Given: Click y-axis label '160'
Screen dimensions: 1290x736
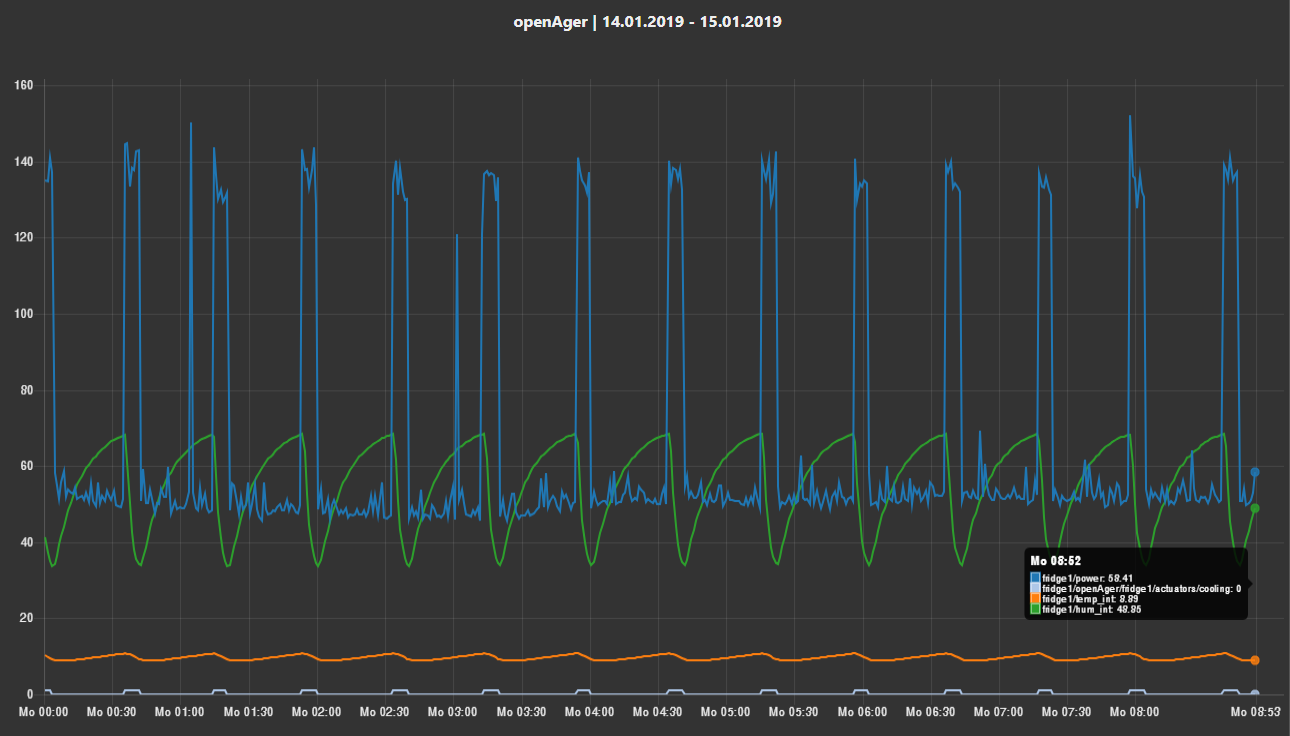Looking at the screenshot, I should (x=24, y=85).
